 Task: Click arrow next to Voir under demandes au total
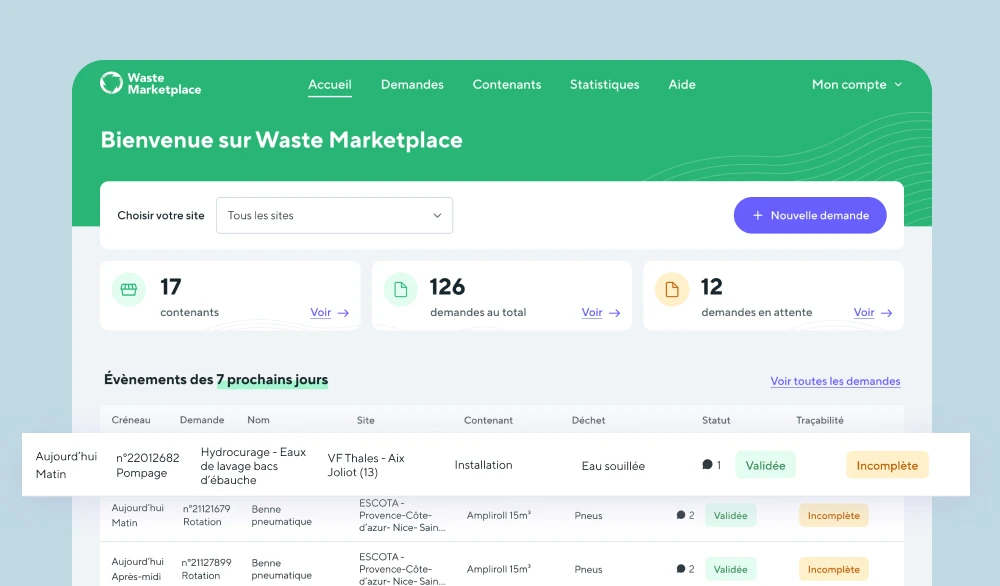[x=614, y=313]
